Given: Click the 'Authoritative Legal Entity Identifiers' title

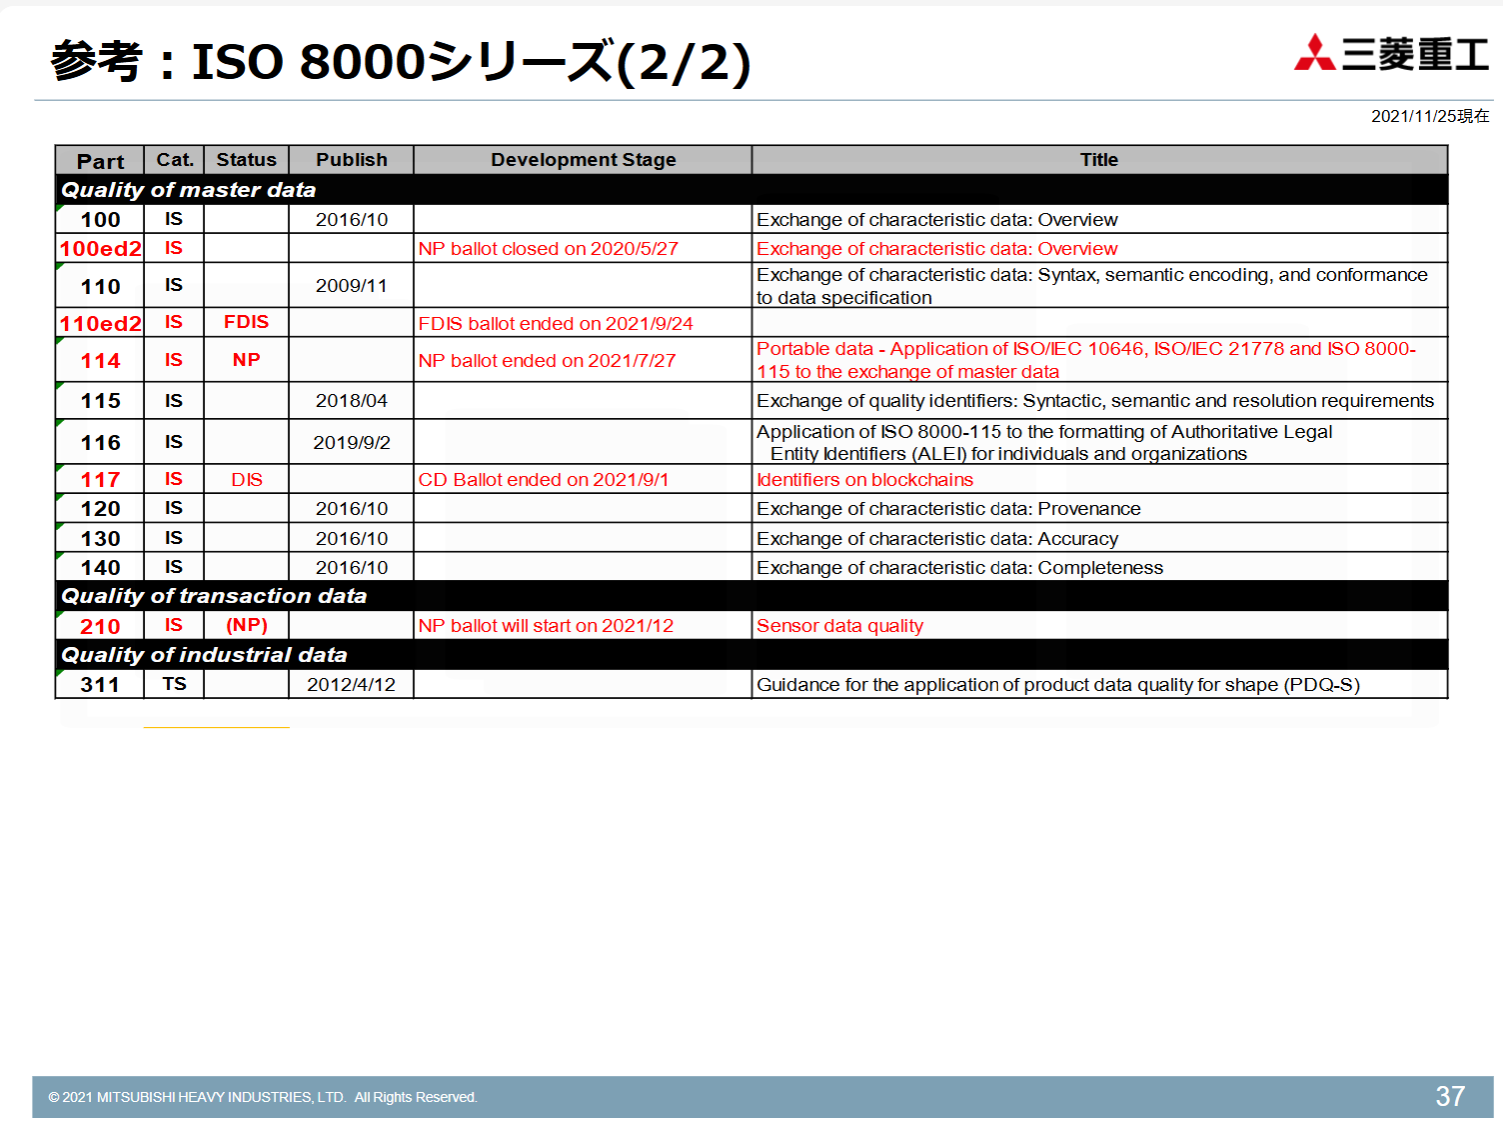Looking at the screenshot, I should (1044, 443).
